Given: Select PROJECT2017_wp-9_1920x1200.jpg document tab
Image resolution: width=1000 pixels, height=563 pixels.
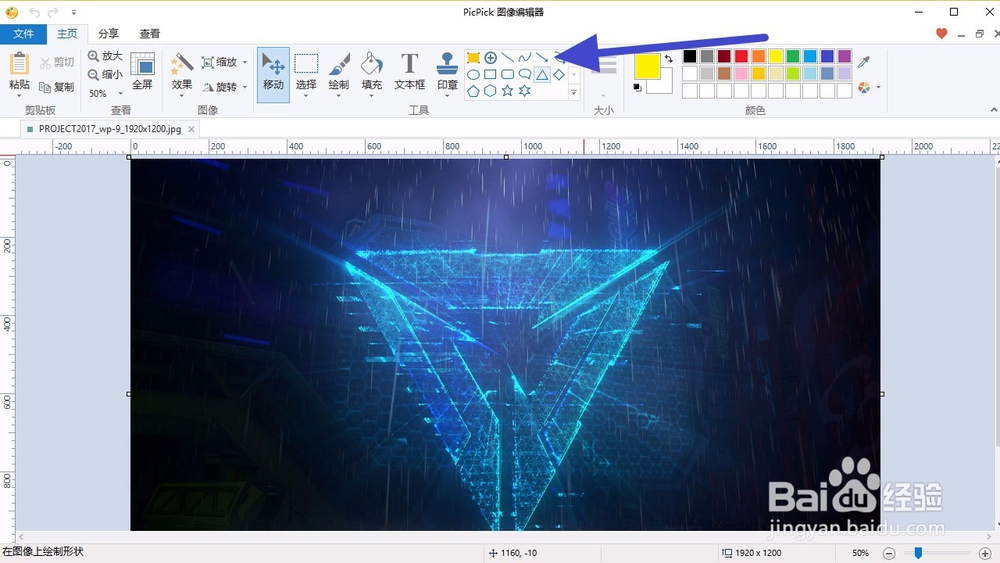Looking at the screenshot, I should click(x=110, y=129).
